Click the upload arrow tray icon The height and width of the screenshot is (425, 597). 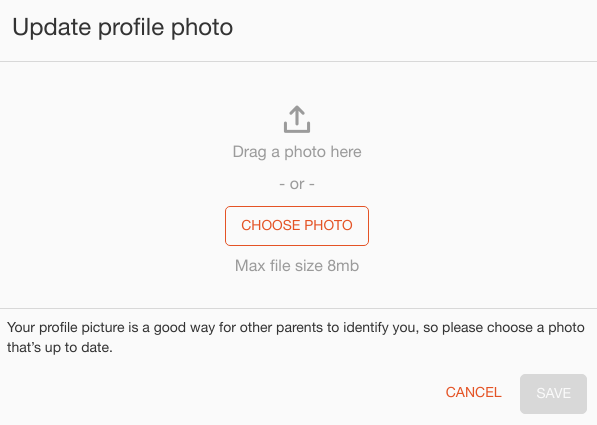(x=297, y=119)
